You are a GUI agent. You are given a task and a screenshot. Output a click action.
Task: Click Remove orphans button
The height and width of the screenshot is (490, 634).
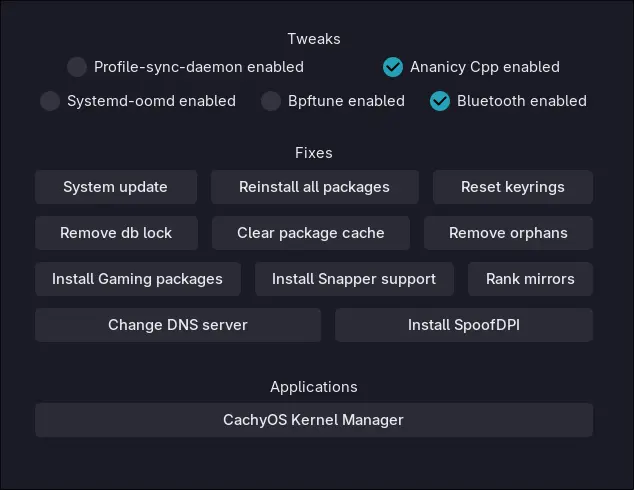pos(508,233)
